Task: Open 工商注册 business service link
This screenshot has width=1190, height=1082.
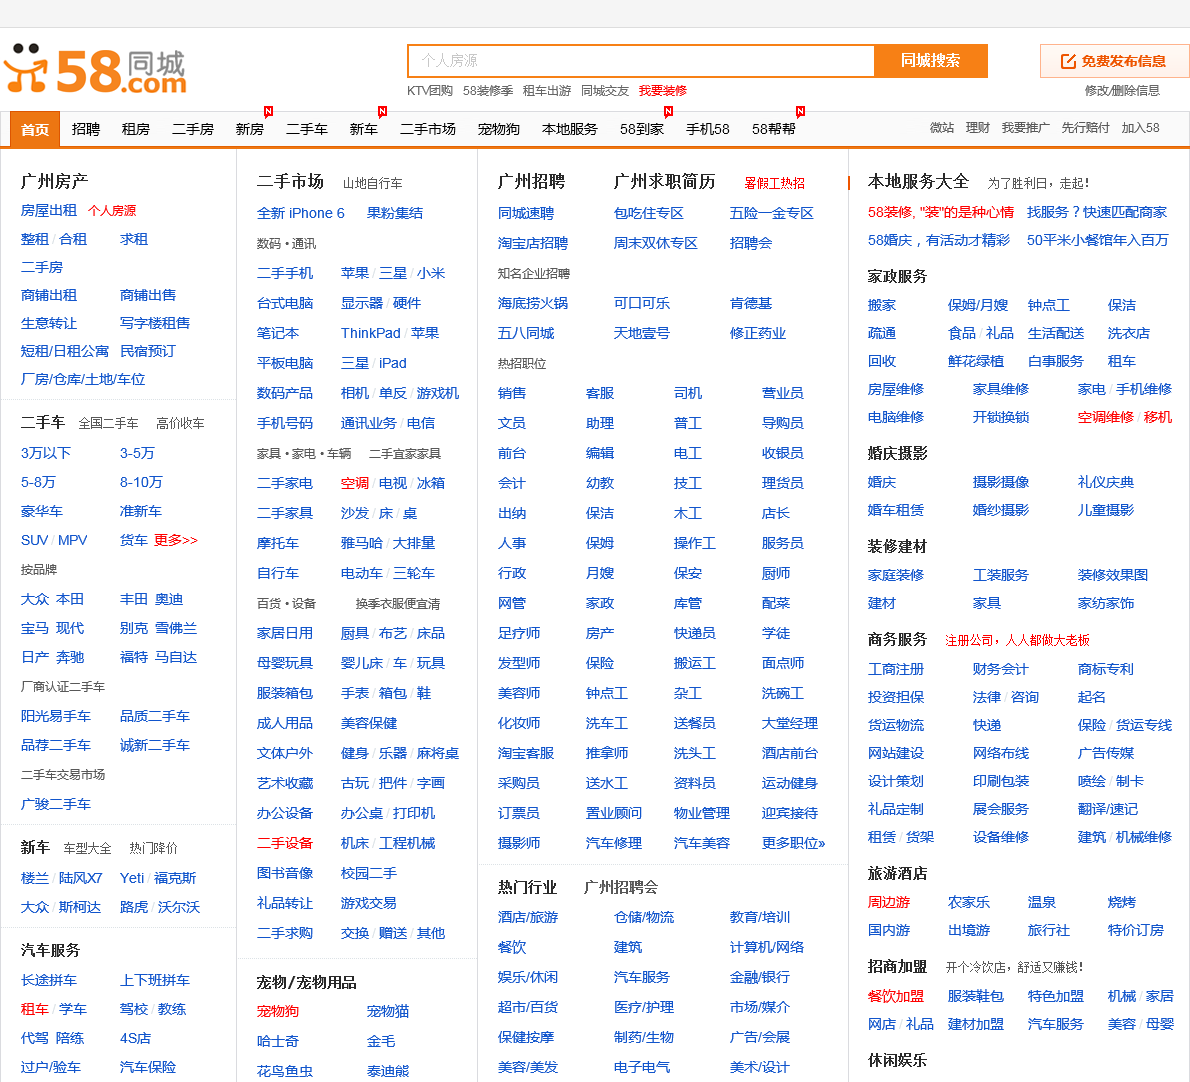Action: pyautogui.click(x=896, y=669)
